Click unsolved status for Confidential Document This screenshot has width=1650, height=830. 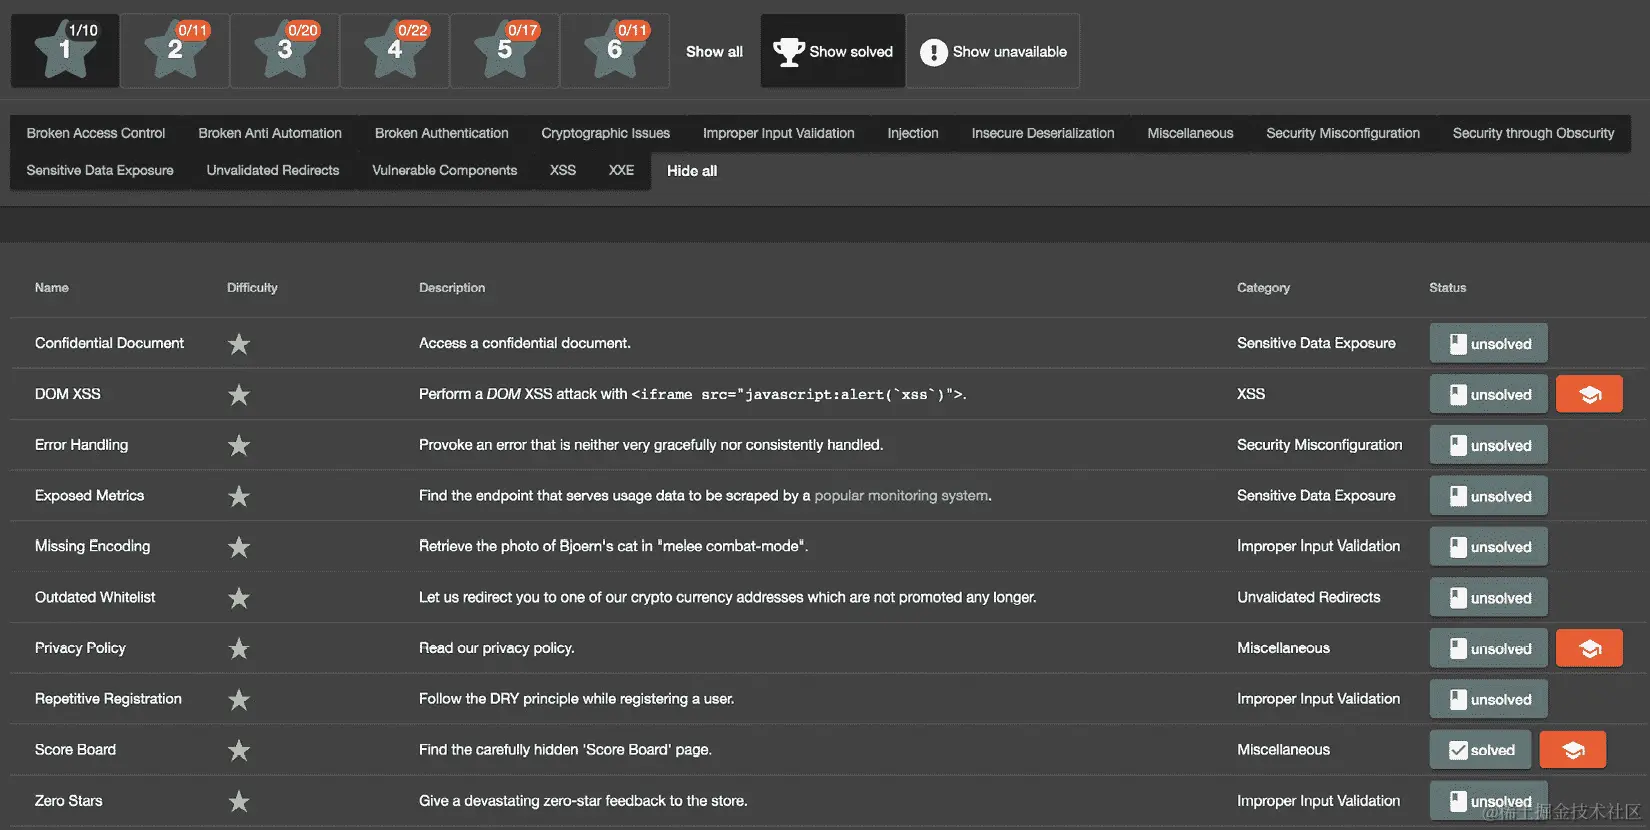click(x=1488, y=343)
